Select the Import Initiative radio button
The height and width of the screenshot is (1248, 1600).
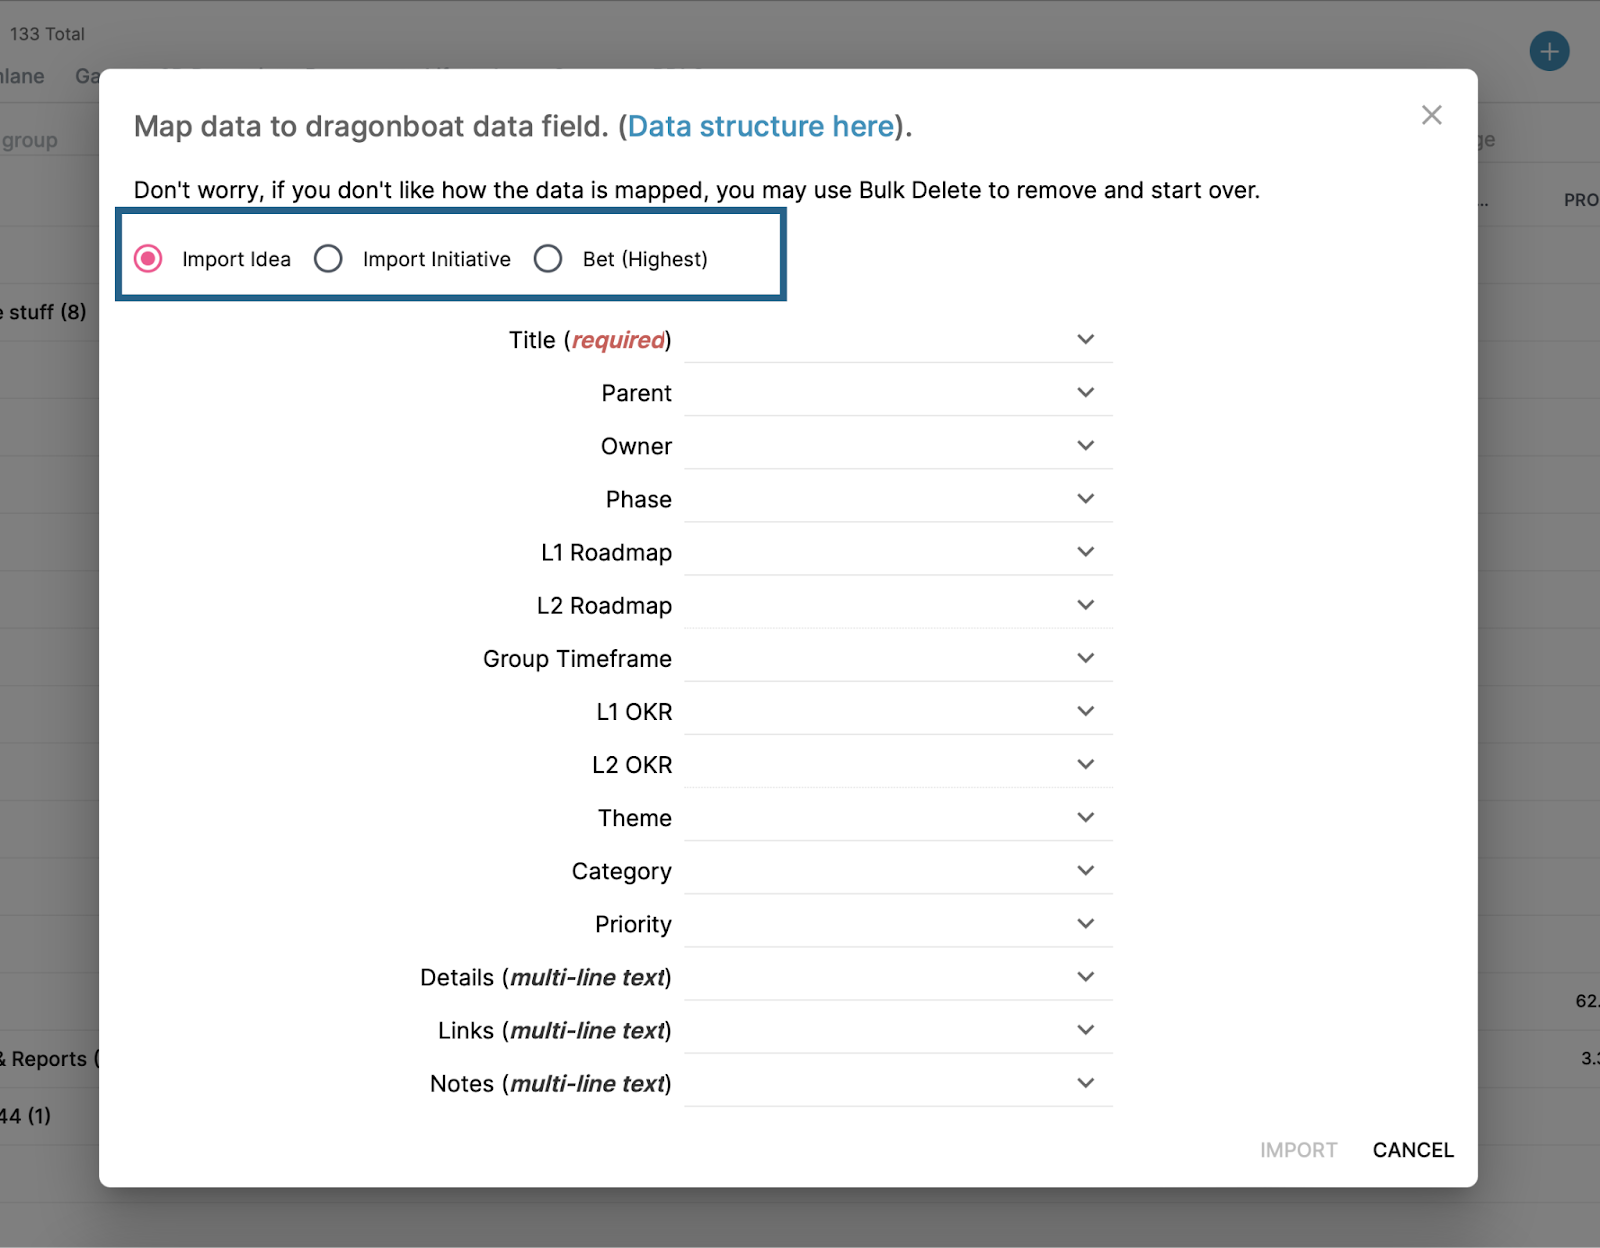tap(328, 259)
